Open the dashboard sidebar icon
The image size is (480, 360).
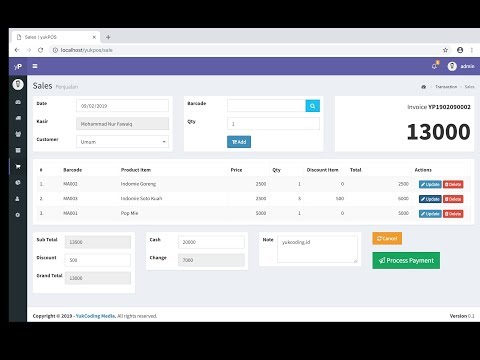pos(18,102)
